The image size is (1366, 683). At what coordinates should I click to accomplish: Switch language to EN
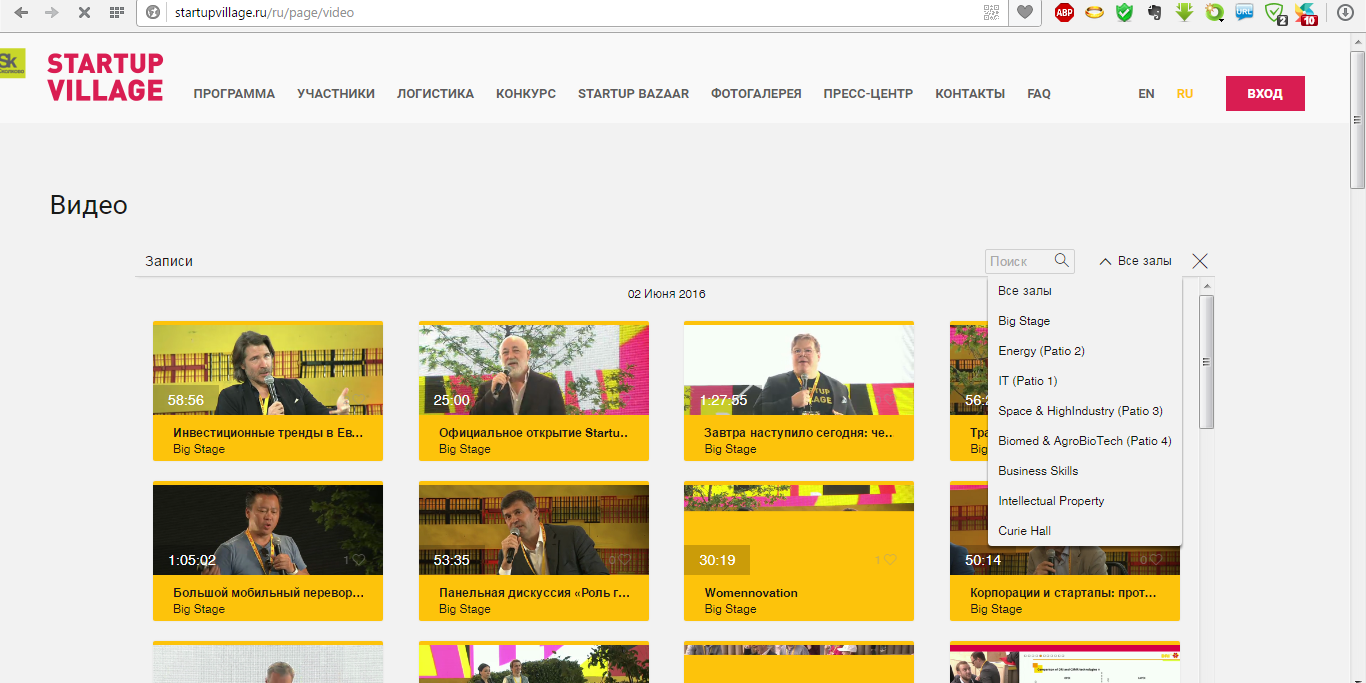click(x=1146, y=94)
